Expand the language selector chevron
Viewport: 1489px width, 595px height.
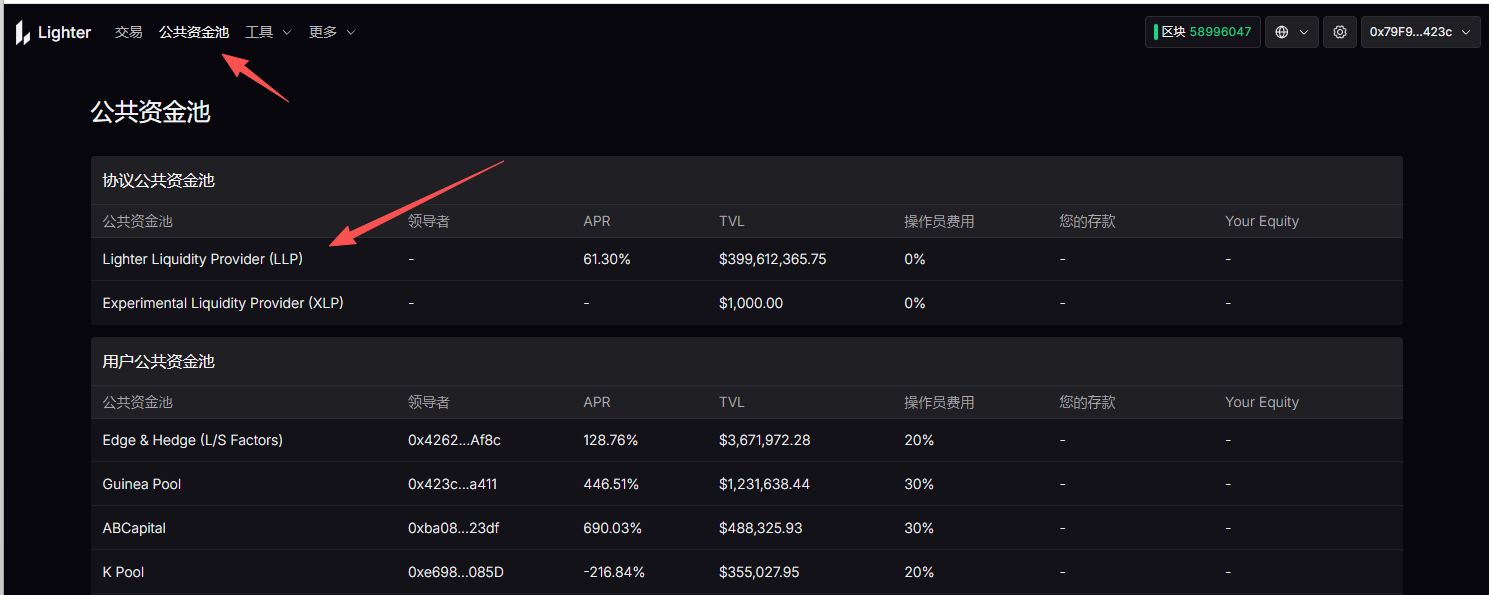coord(1303,31)
